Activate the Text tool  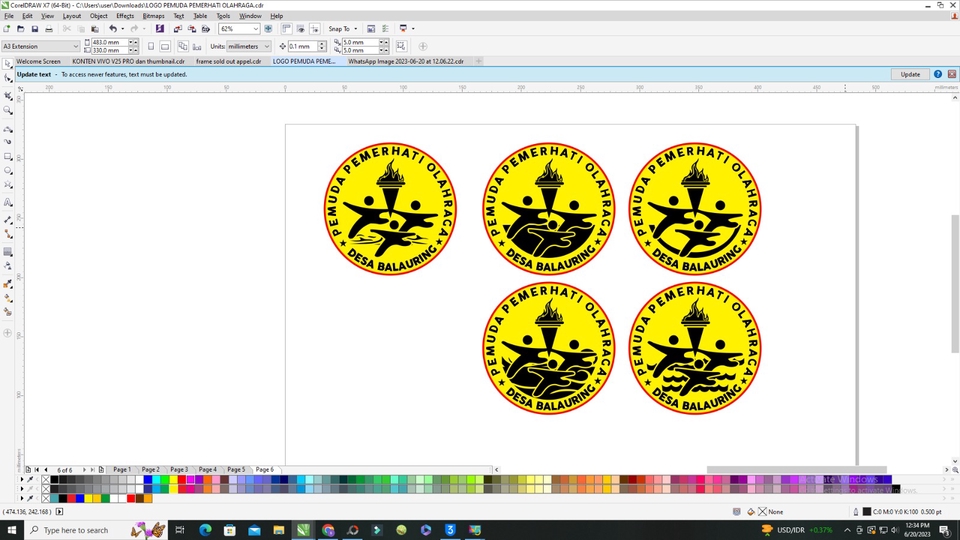[x=8, y=202]
